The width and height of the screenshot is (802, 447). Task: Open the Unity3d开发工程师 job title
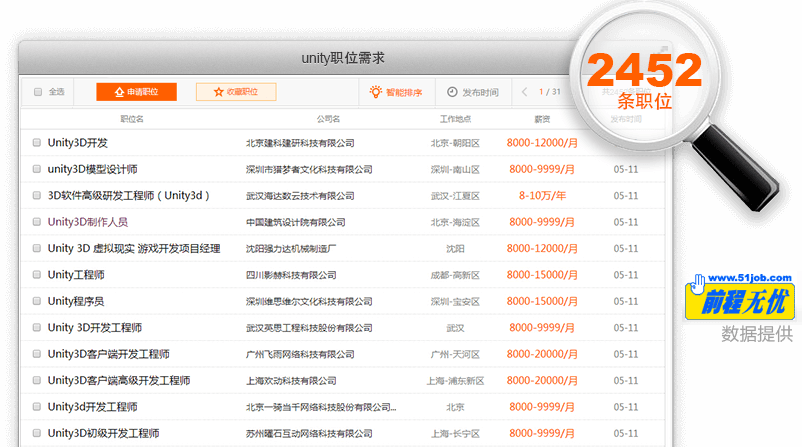click(x=93, y=407)
